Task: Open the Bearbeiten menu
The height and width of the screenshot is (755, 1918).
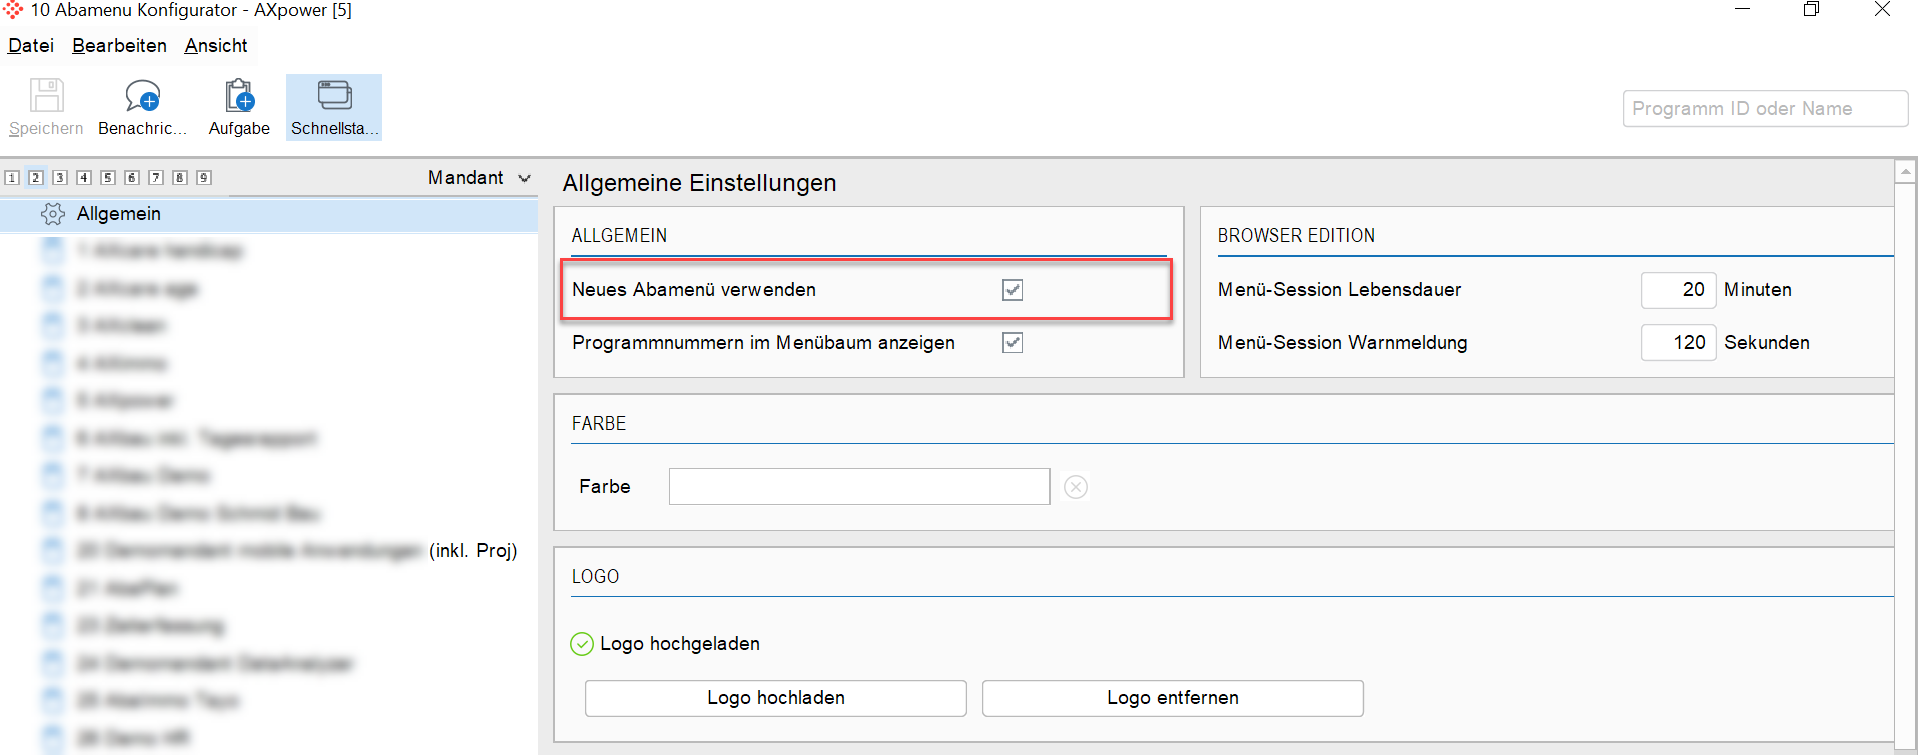Action: [119, 46]
